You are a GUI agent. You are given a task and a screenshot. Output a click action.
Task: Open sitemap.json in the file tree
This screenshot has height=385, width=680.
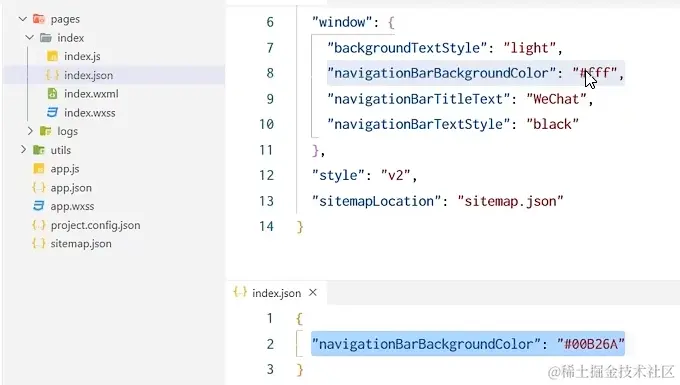click(x=81, y=244)
